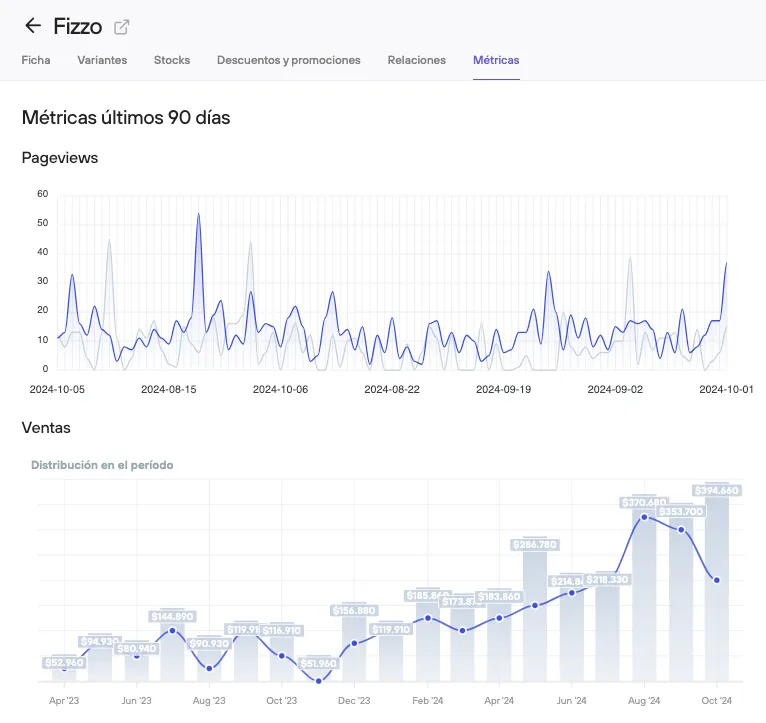
Task: Select the $144.890 label in sales chart
Action: coord(172,617)
